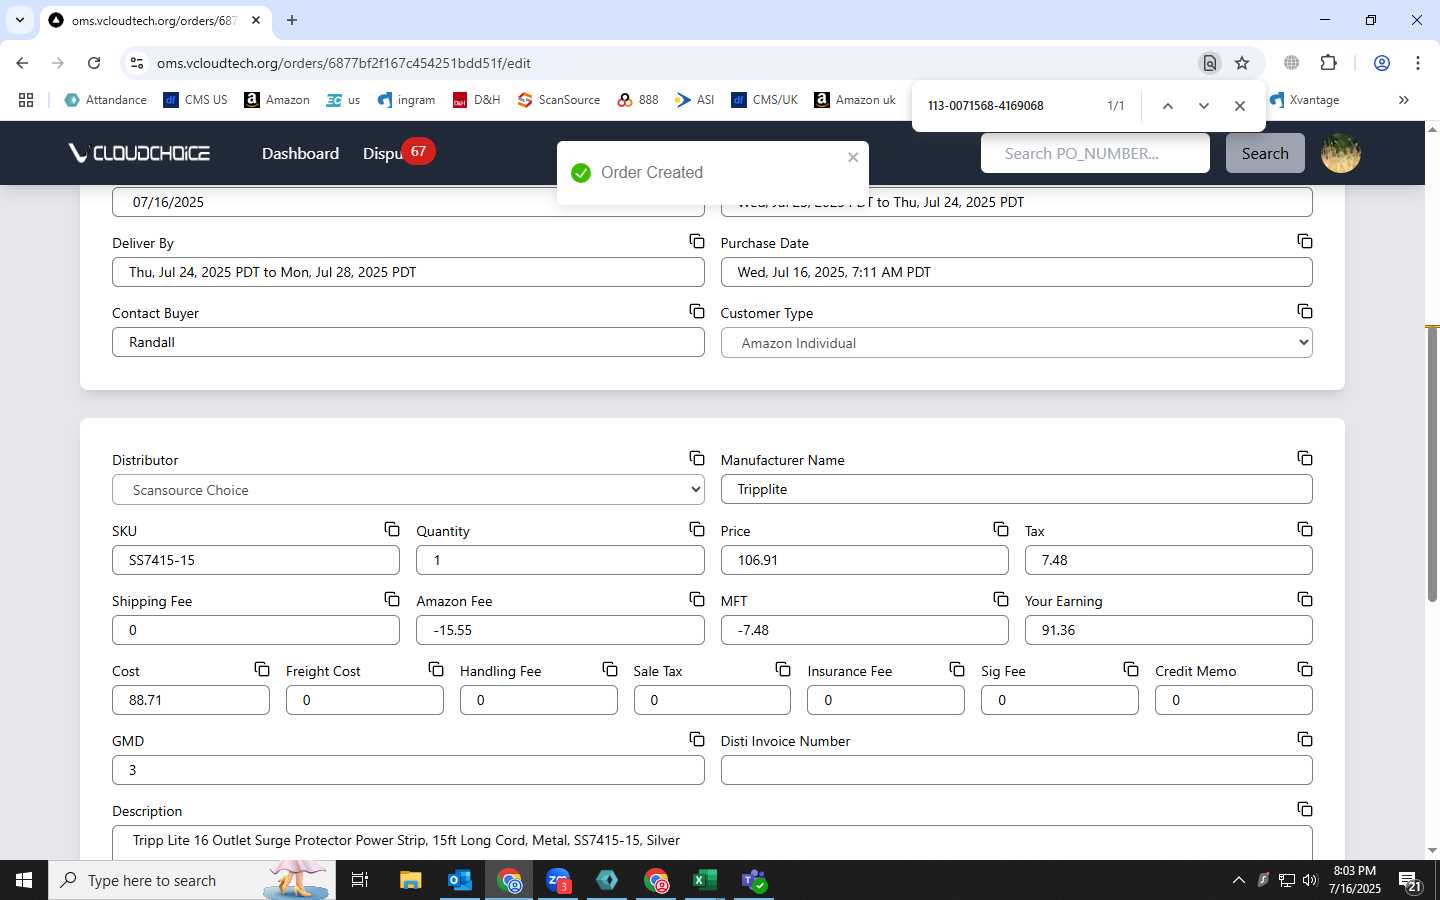Copy the Sig Fee value
The width and height of the screenshot is (1440, 900).
coord(1131,669)
